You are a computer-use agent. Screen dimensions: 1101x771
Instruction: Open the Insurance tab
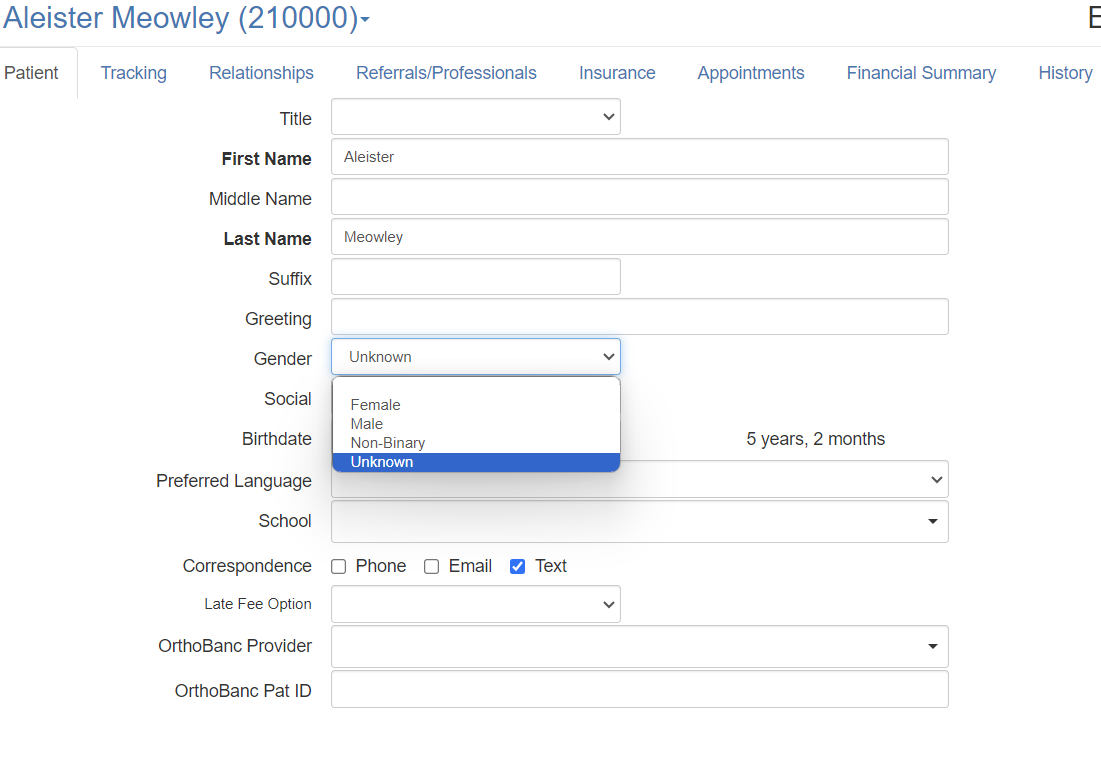[x=617, y=73]
